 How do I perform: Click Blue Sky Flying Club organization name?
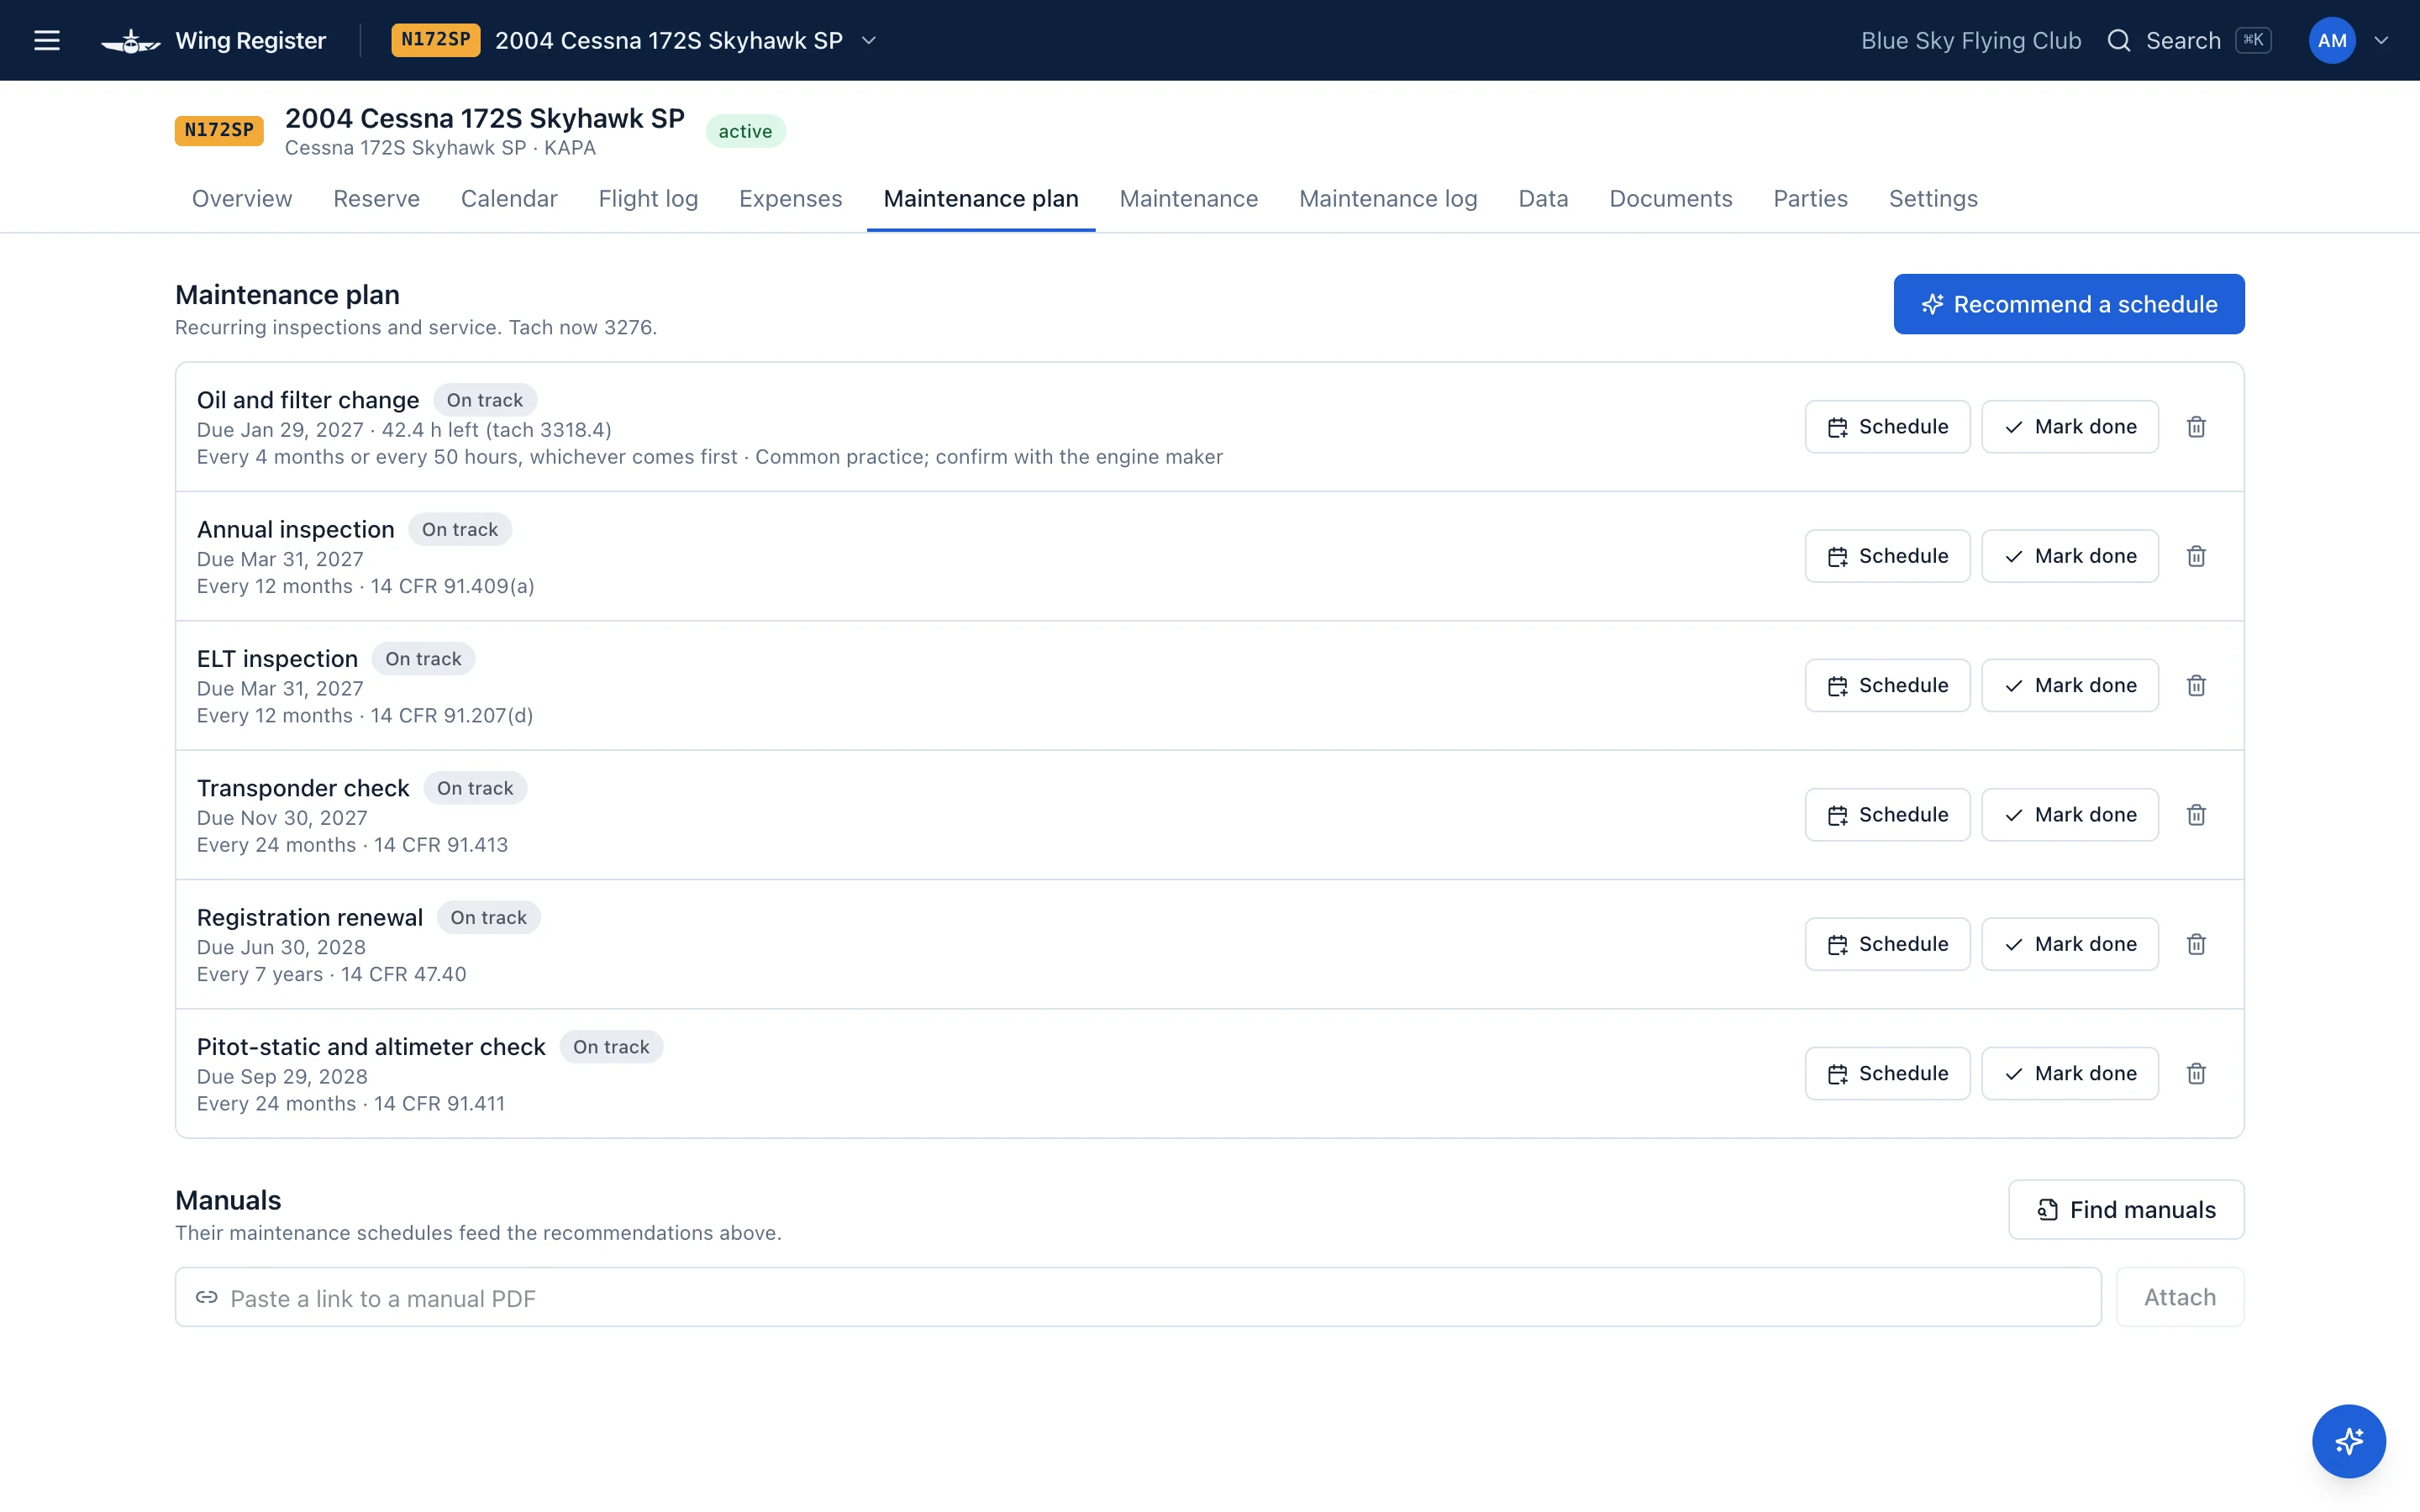click(x=1971, y=40)
